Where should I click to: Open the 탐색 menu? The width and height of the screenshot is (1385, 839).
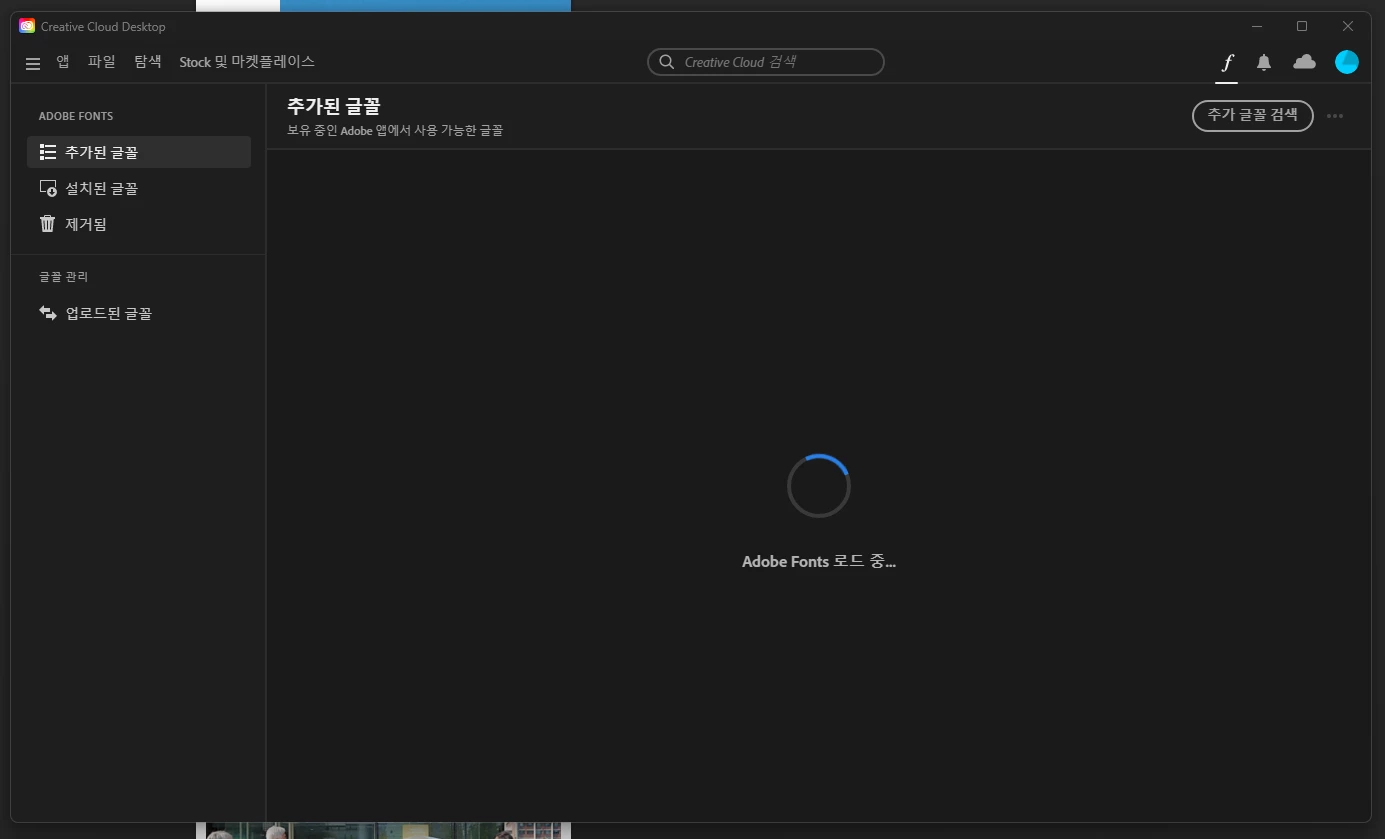(x=148, y=62)
